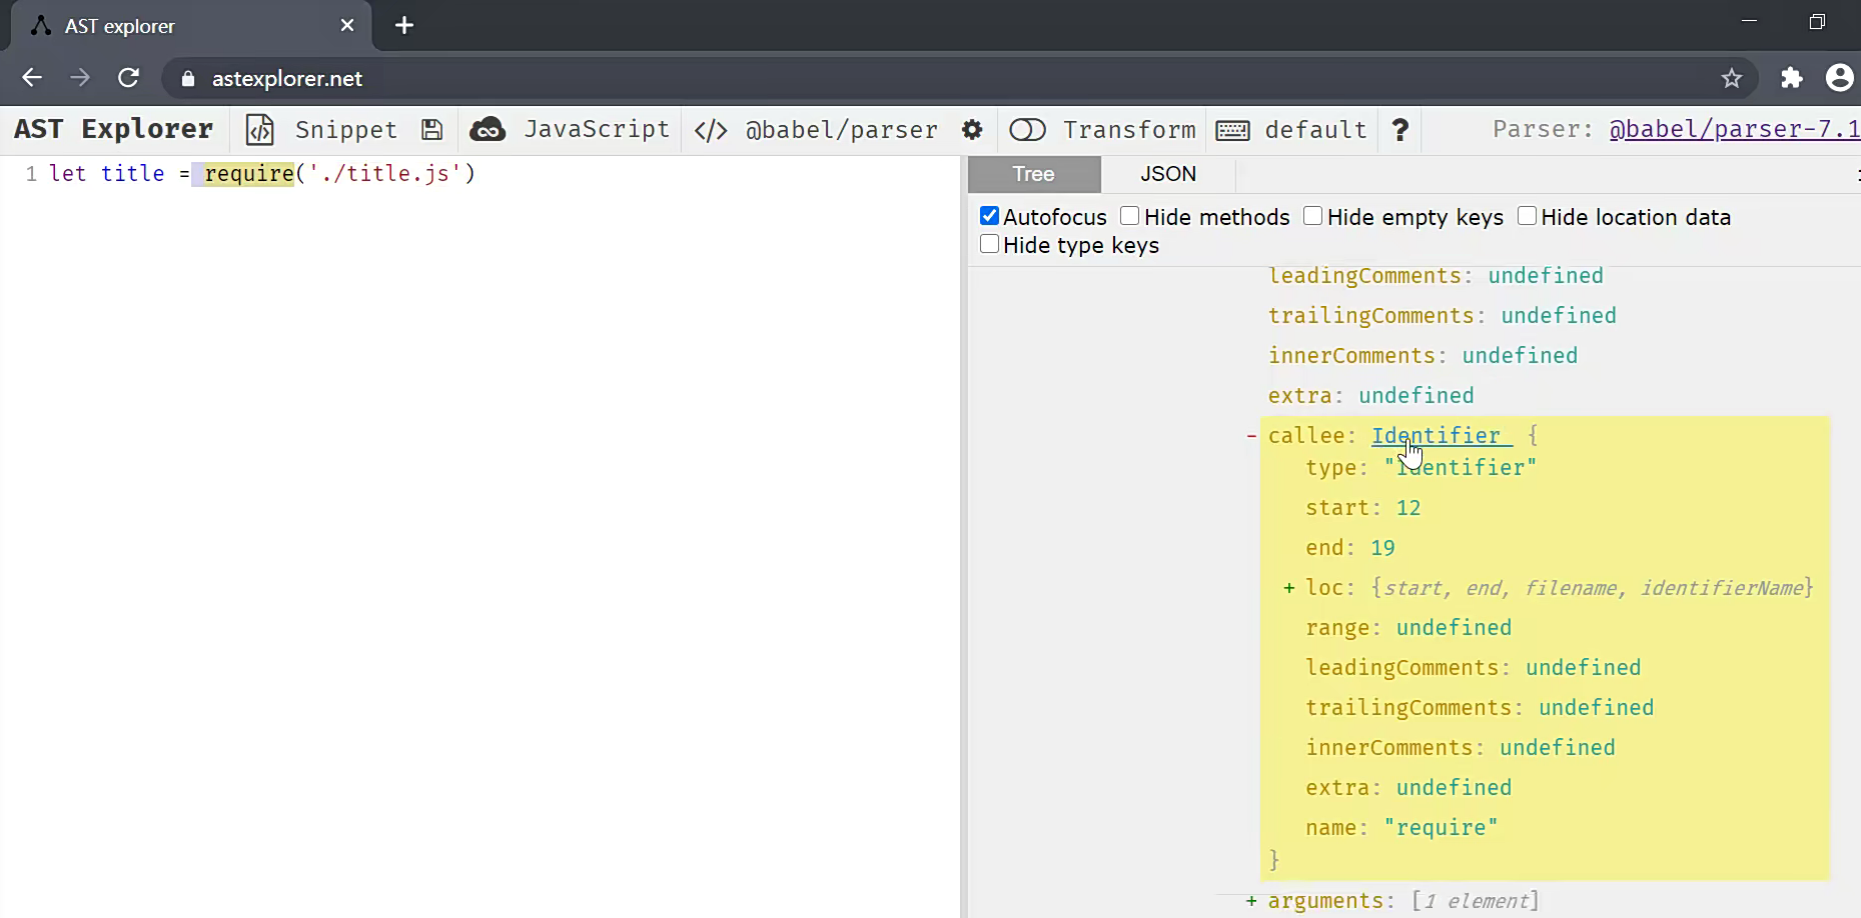Expand the loc property
This screenshot has height=918, width=1861.
pos(1289,588)
